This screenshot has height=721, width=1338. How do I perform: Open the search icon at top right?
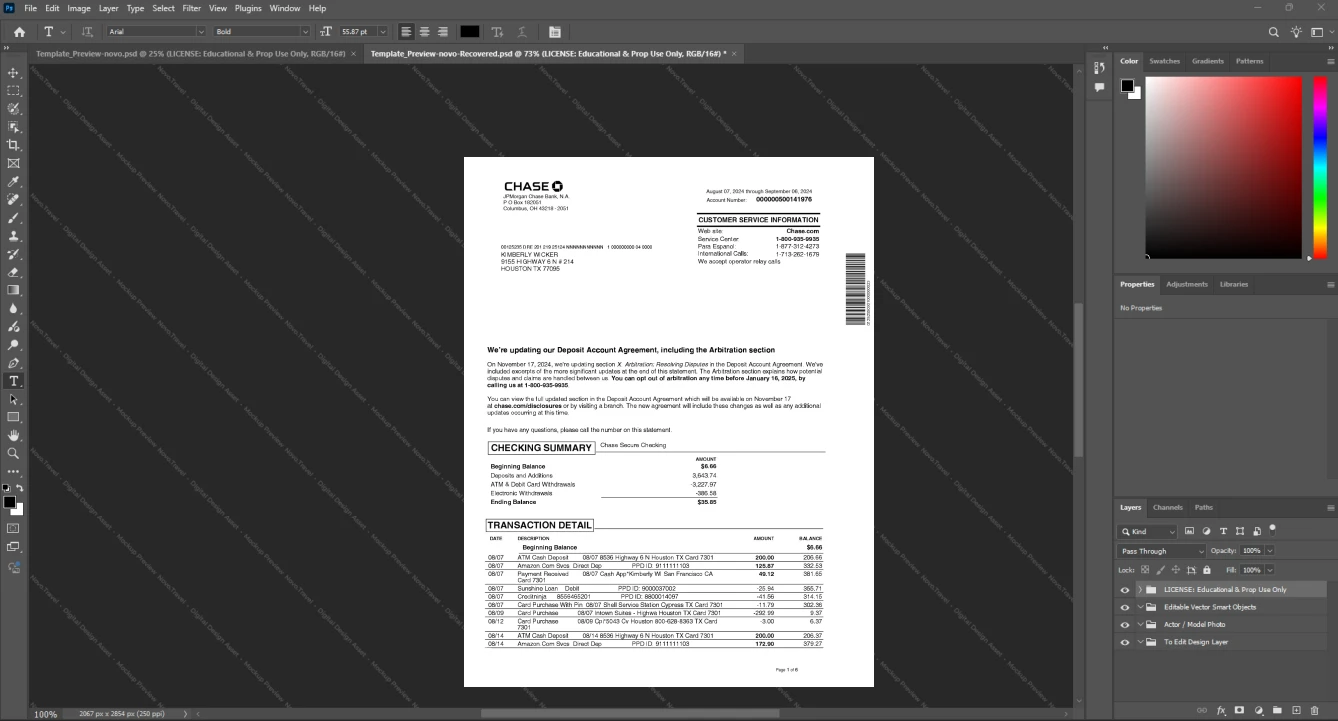(x=1274, y=32)
